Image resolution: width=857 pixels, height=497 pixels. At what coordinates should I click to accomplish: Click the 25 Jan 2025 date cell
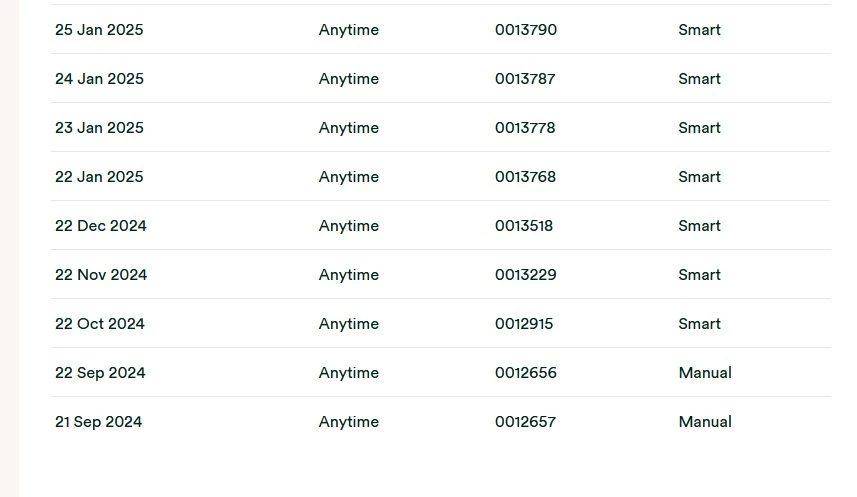coord(99,30)
